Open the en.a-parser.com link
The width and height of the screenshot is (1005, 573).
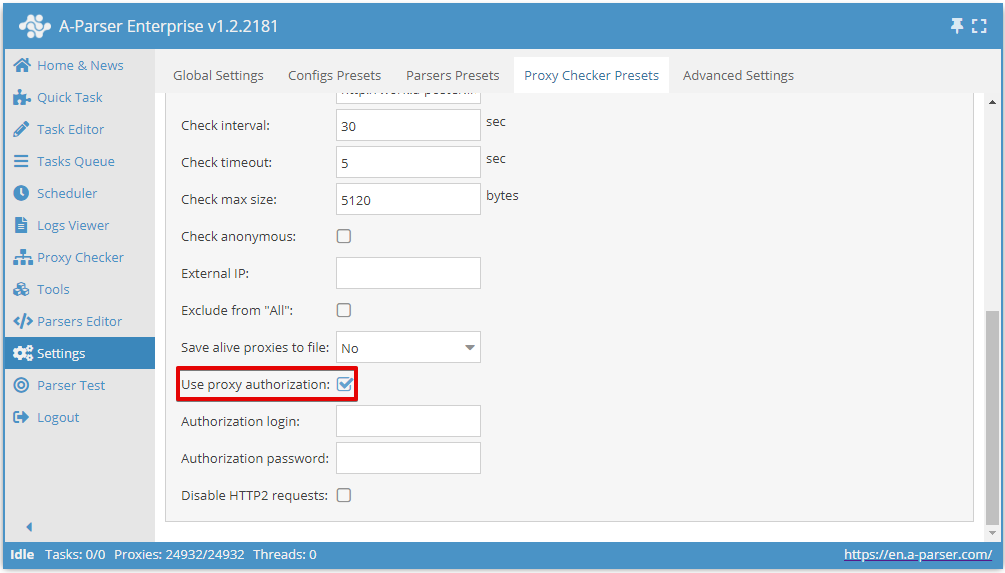pos(917,554)
